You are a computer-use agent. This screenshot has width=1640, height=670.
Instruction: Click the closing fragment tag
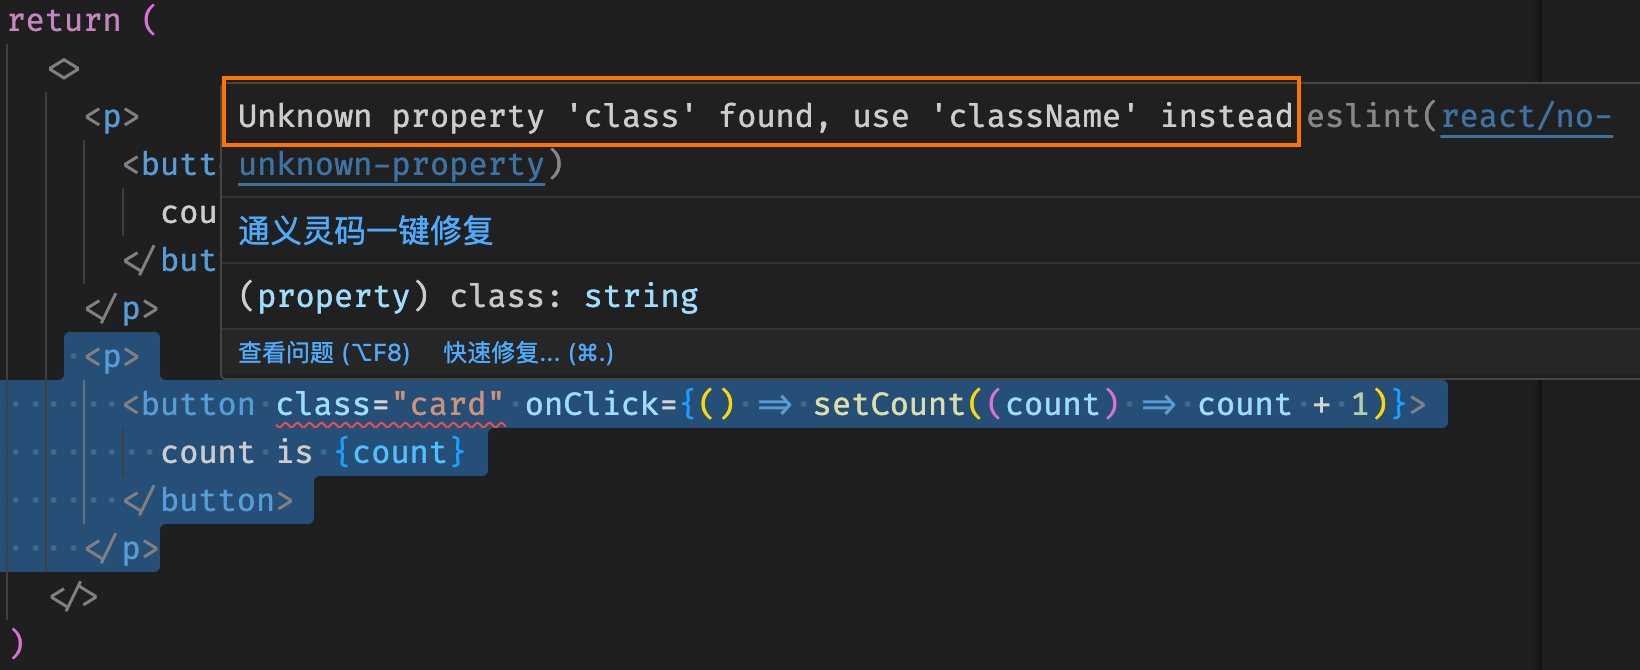point(74,597)
